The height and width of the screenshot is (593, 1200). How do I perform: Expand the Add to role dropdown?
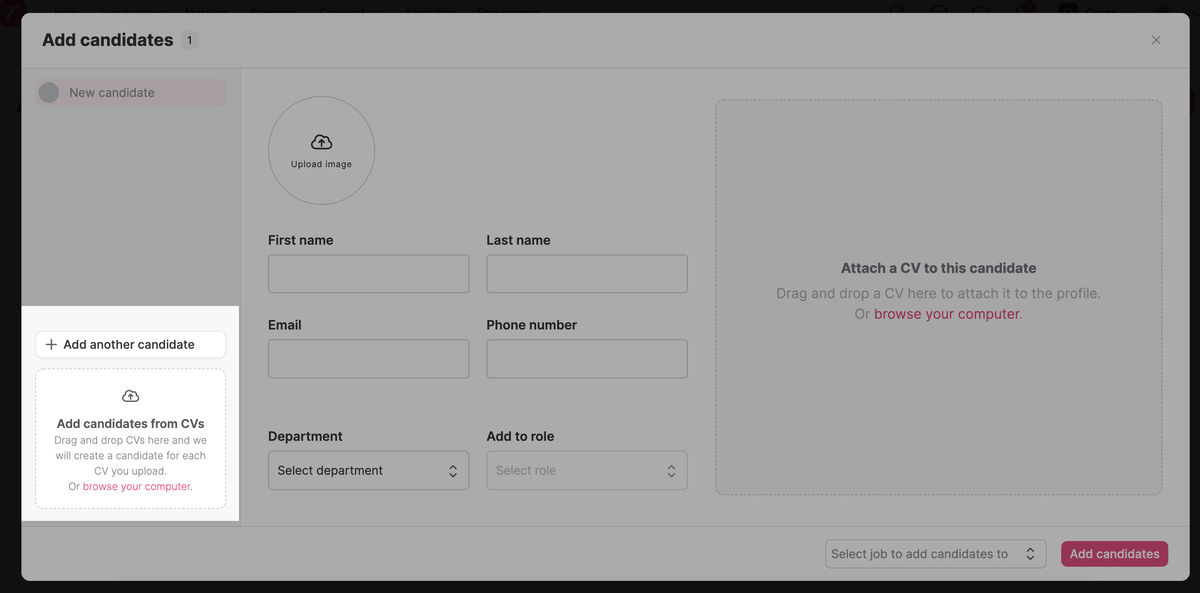pyautogui.click(x=586, y=470)
